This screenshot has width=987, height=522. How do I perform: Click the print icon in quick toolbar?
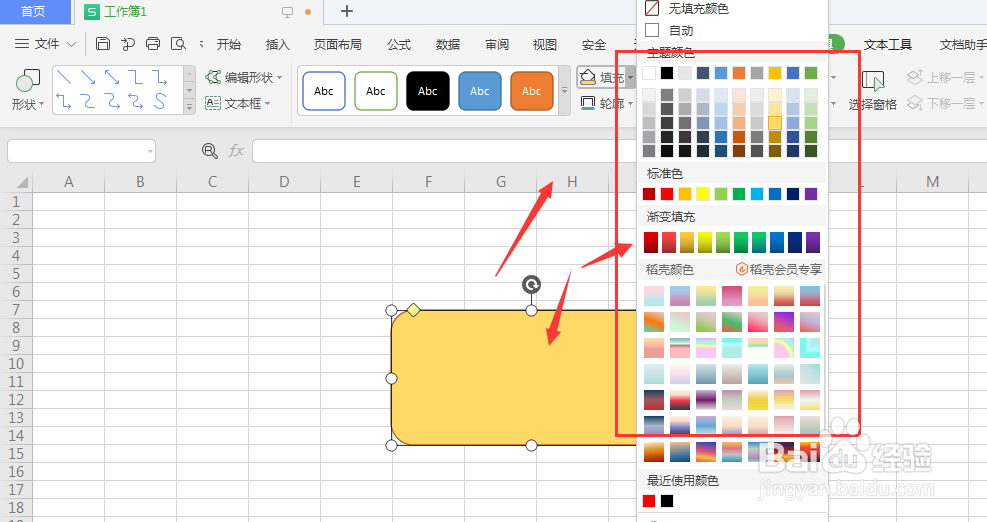[153, 43]
